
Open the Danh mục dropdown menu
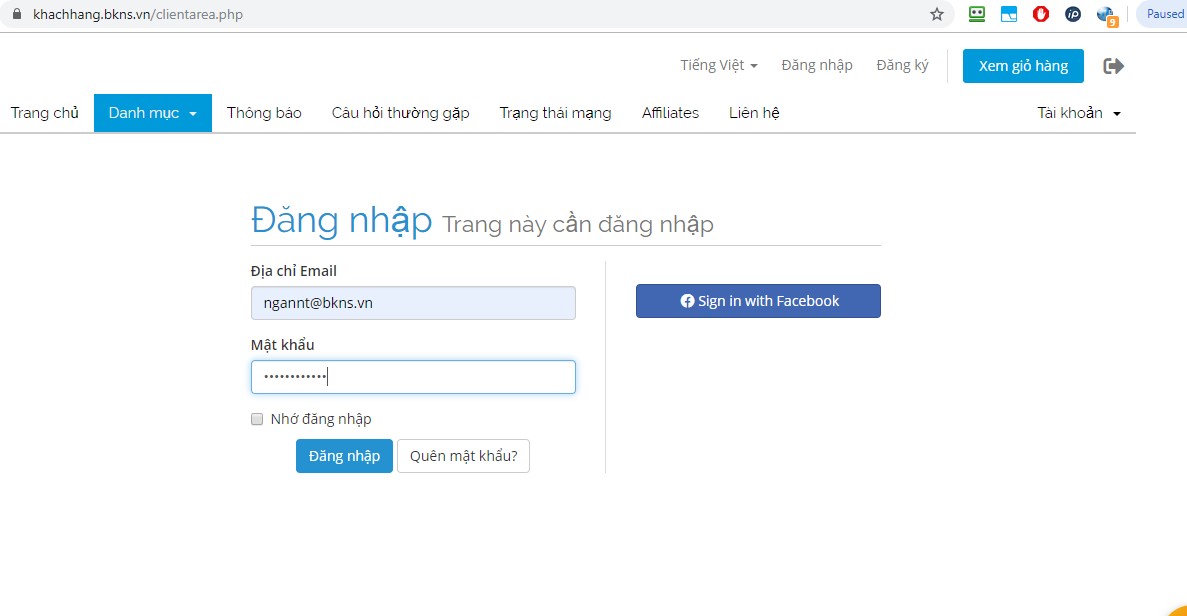tap(152, 113)
